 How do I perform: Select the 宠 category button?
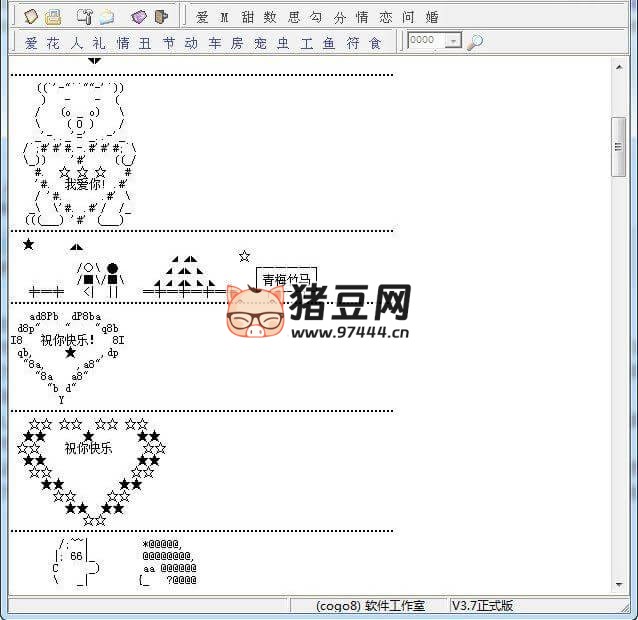coord(260,42)
